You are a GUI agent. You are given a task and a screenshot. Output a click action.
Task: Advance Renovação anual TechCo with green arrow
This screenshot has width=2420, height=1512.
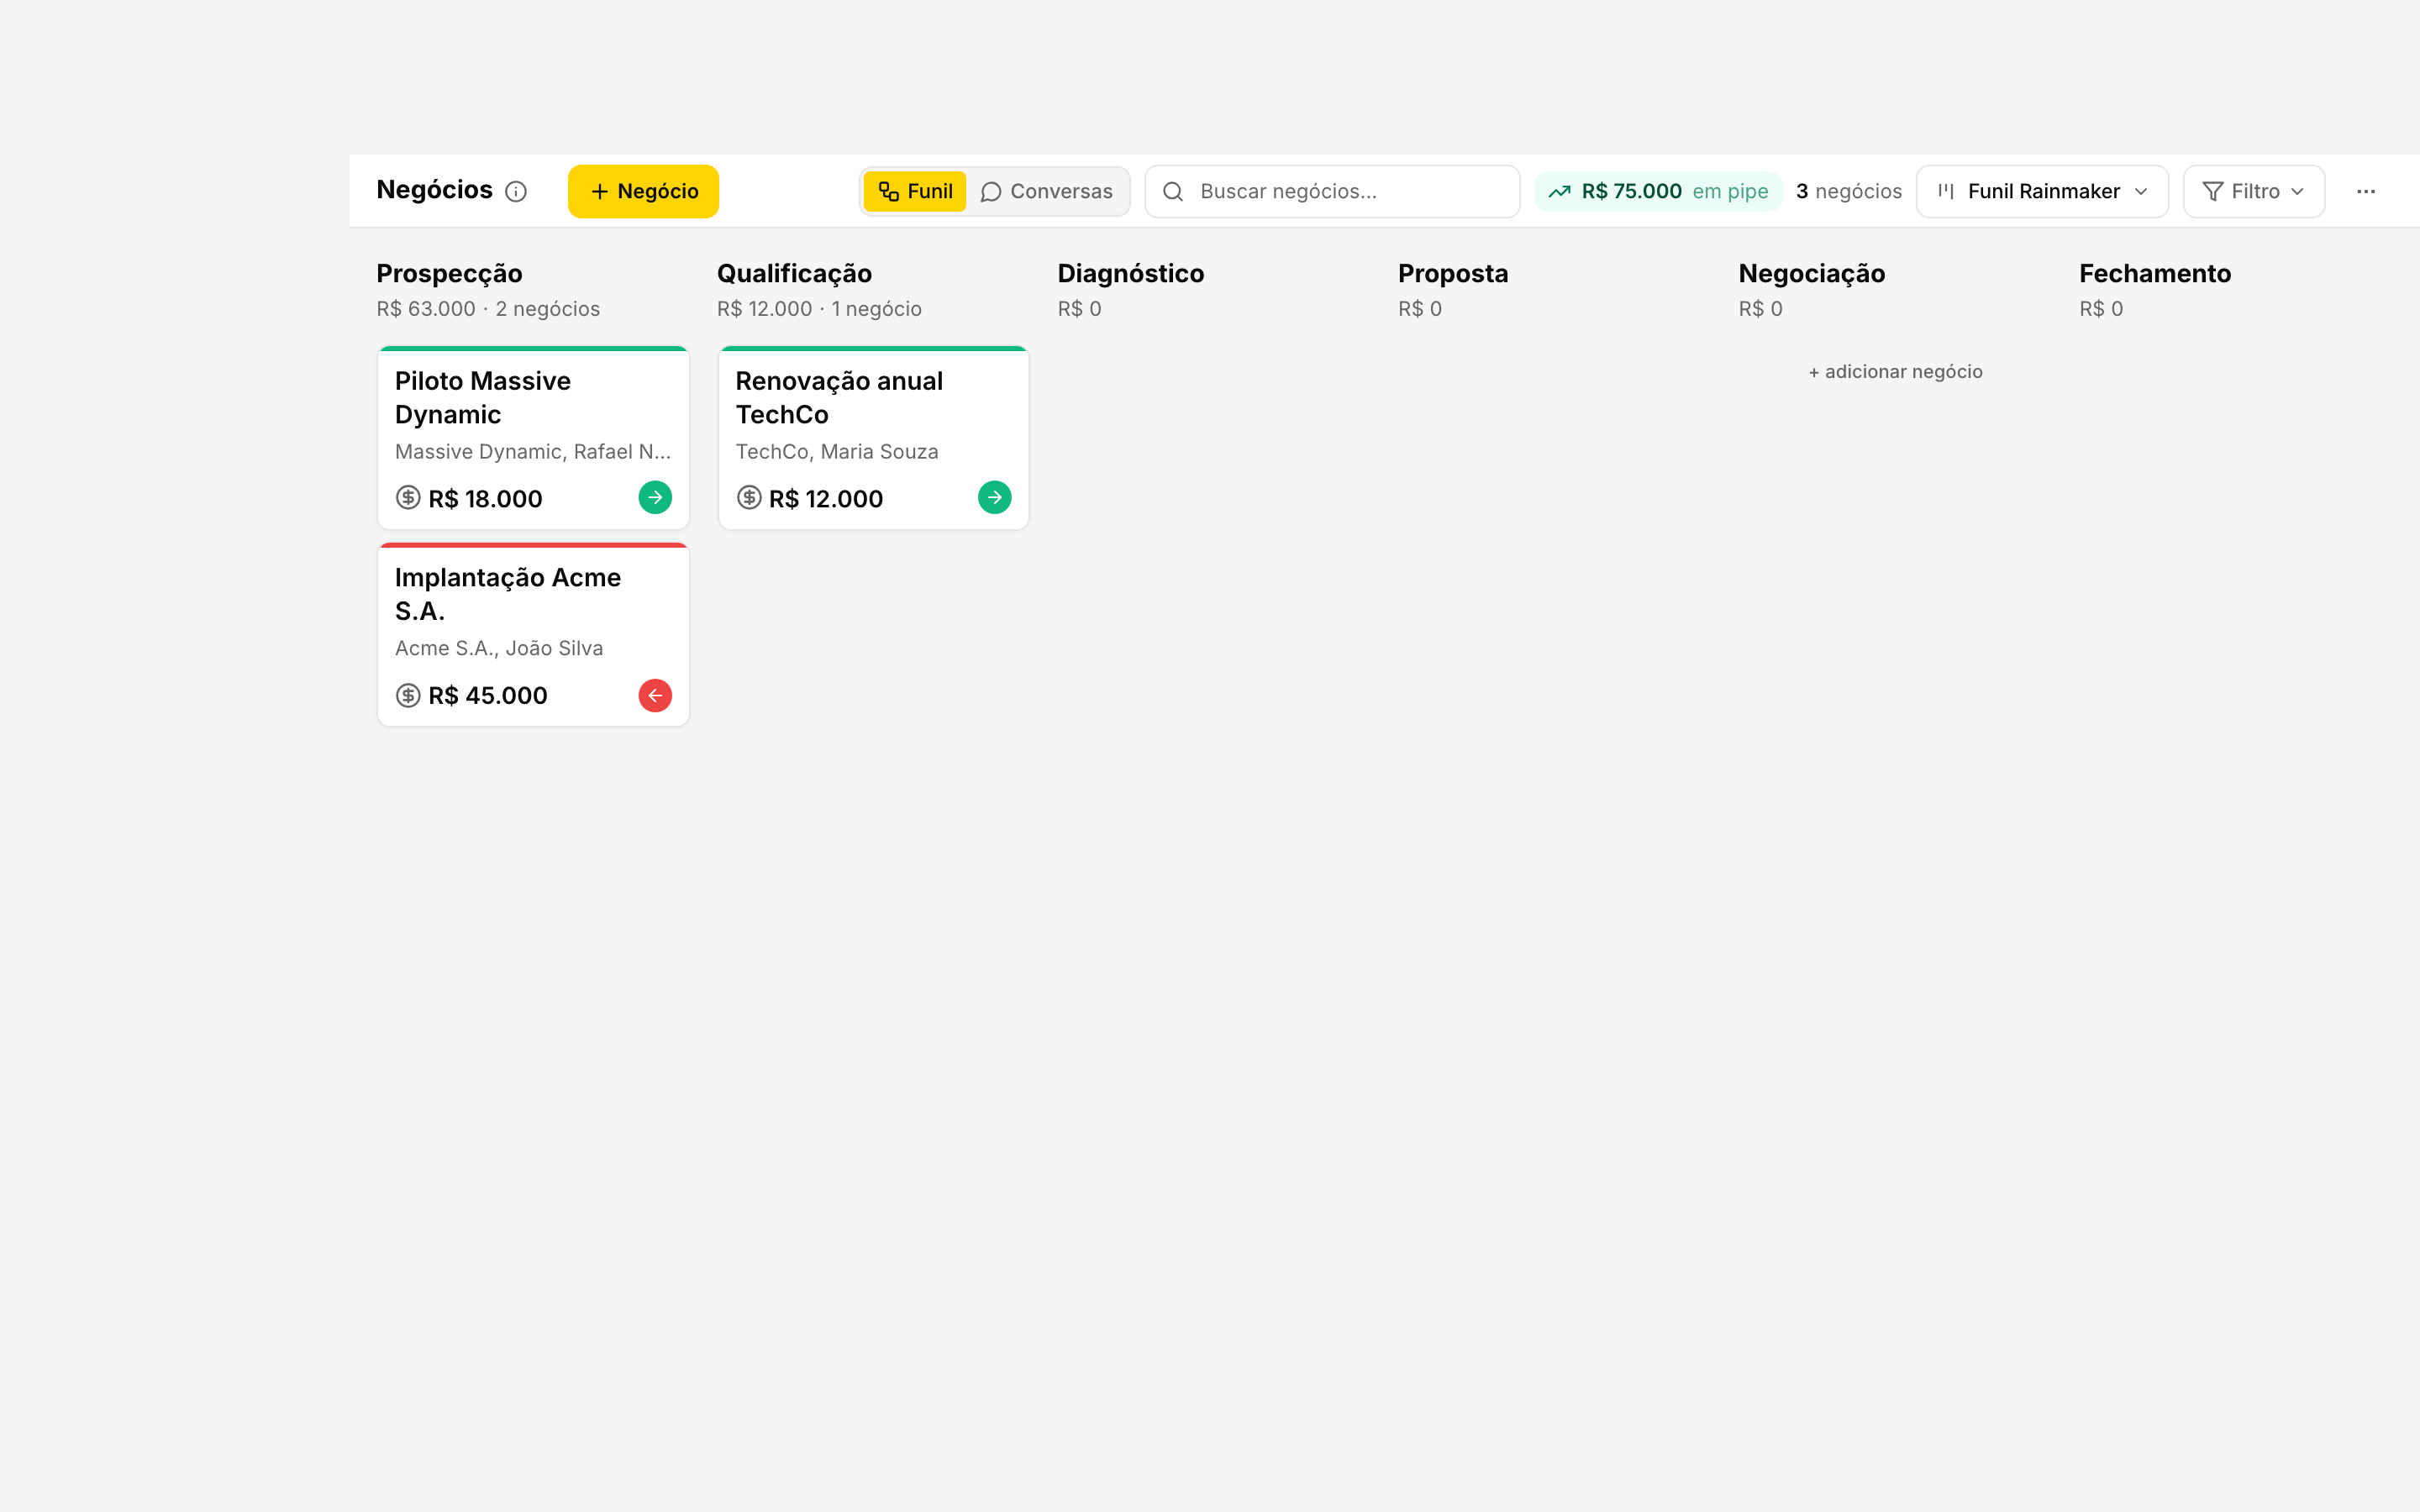pyautogui.click(x=994, y=497)
